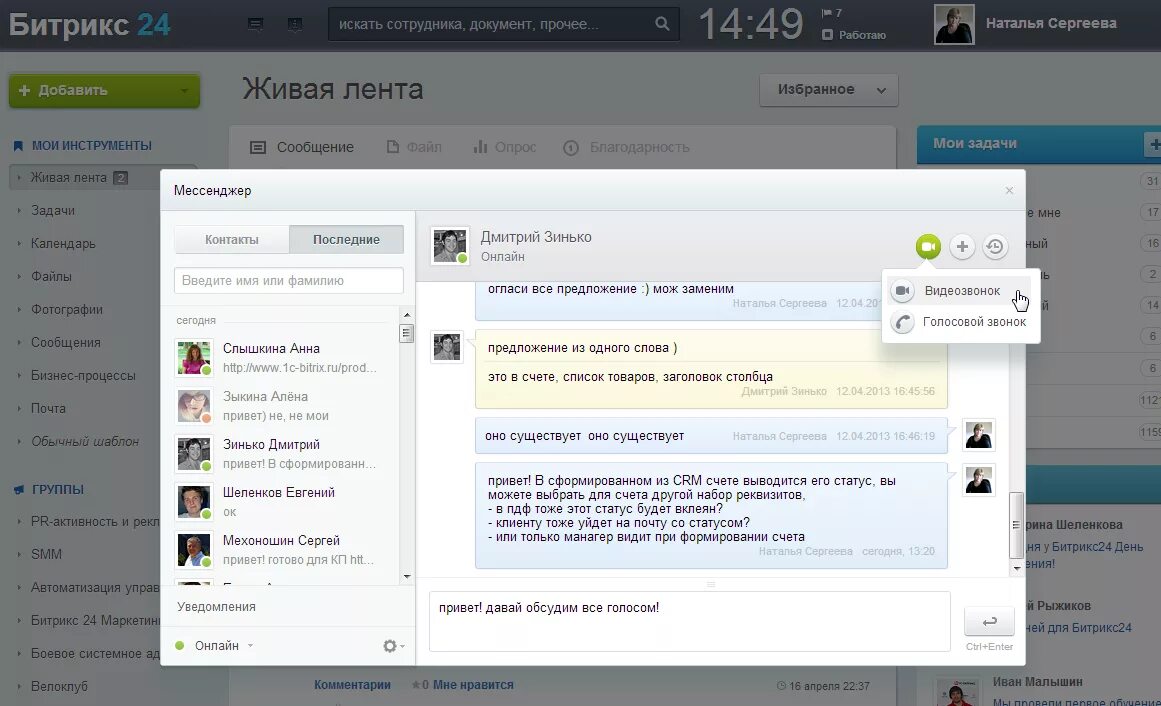The height and width of the screenshot is (706, 1161).
Task: Open message history clock icon
Action: coord(995,247)
